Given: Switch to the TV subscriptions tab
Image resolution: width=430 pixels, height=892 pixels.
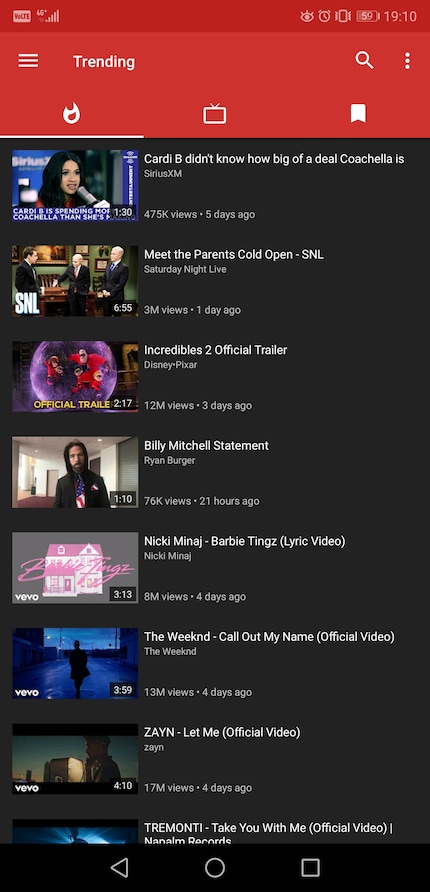Looking at the screenshot, I should tap(214, 114).
